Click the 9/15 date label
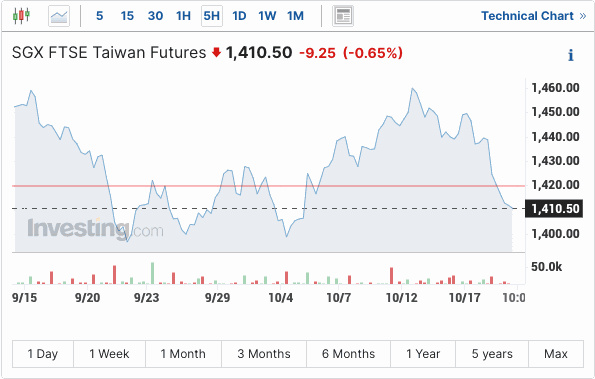595x379 pixels. (25, 297)
